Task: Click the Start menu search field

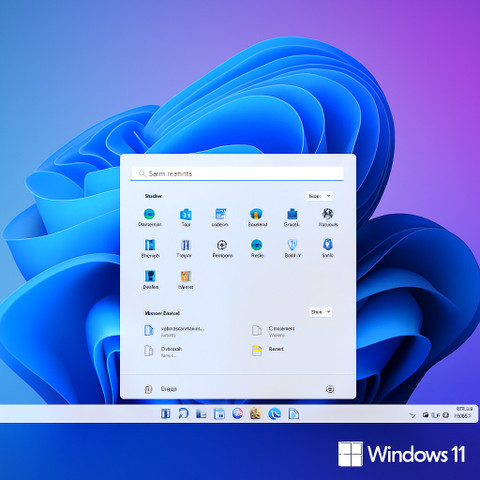Action: (x=237, y=173)
